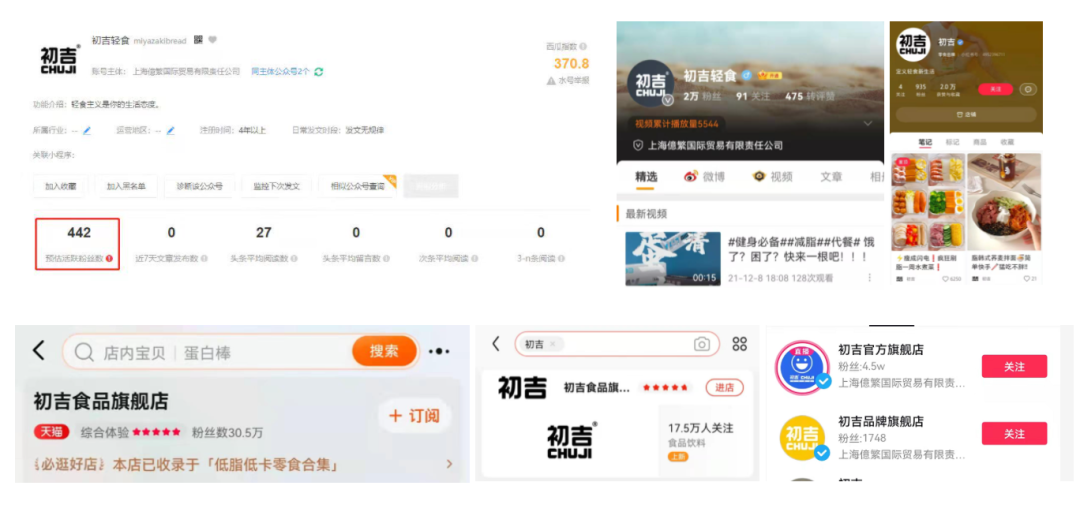This screenshot has height=512, width=1080.
Task: Click the shield icon before 上海億繁国际贸易有限责任公司
Action: point(638,145)
